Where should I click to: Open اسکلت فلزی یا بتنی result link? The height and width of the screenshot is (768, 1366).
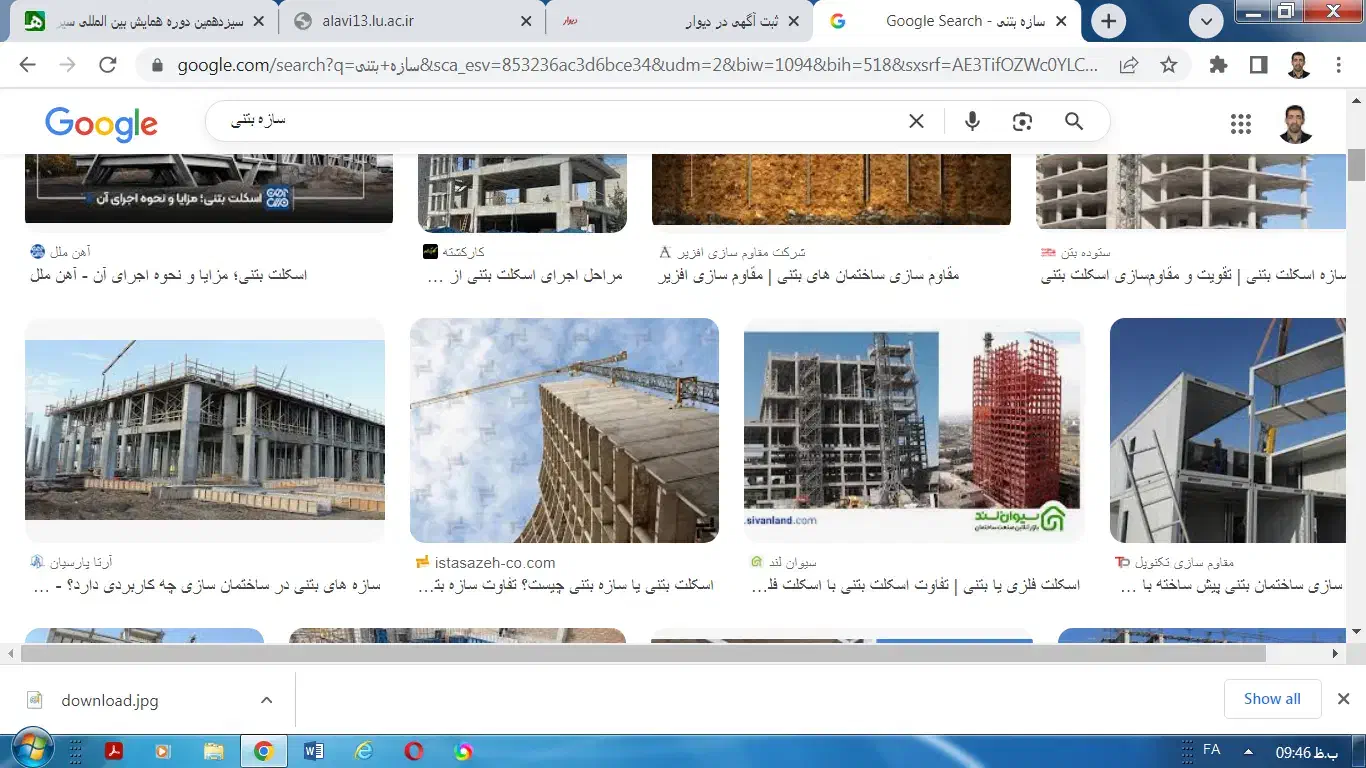pyautogui.click(x=916, y=585)
